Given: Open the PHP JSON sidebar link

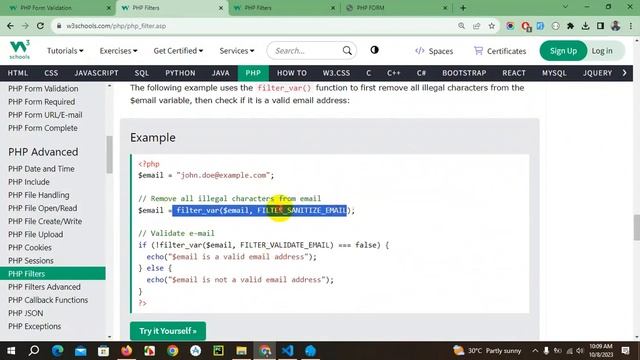Looking at the screenshot, I should click(x=25, y=313).
